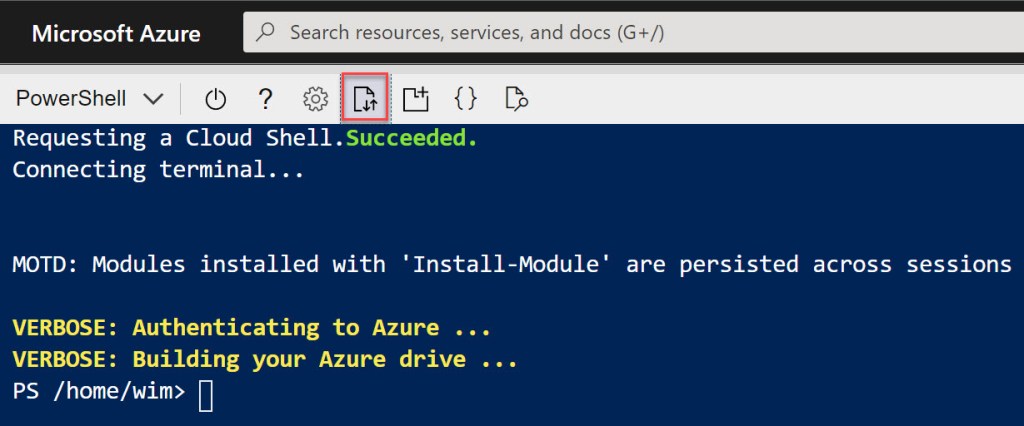The width and height of the screenshot is (1024, 426).
Task: Click the 'PS /home/wim>' prompt text
Action: (99, 393)
